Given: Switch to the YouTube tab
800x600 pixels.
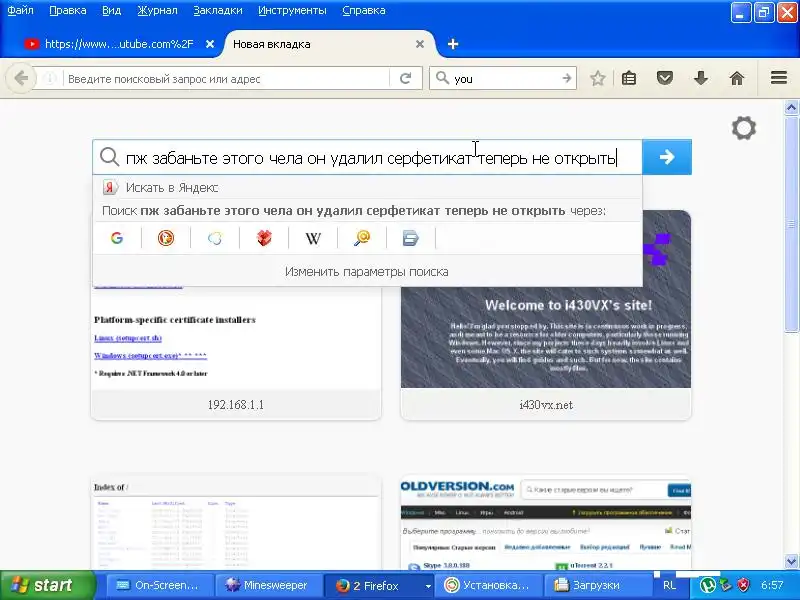Looking at the screenshot, I should 118,44.
